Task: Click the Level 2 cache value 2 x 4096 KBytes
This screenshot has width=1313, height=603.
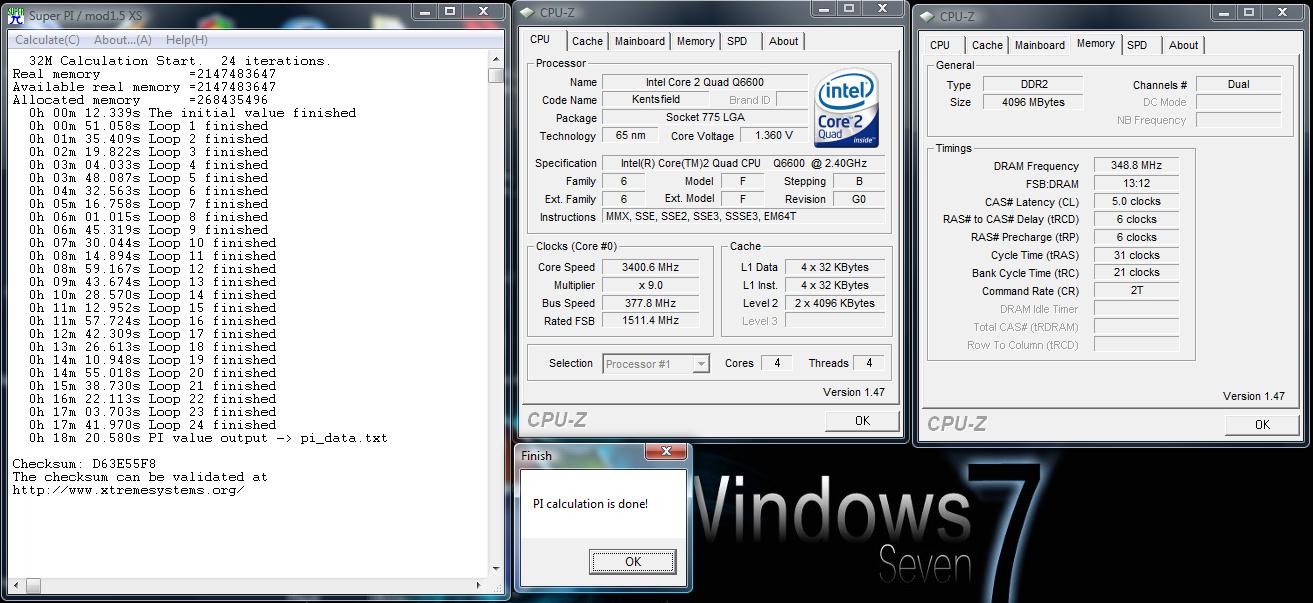Action: coord(834,303)
